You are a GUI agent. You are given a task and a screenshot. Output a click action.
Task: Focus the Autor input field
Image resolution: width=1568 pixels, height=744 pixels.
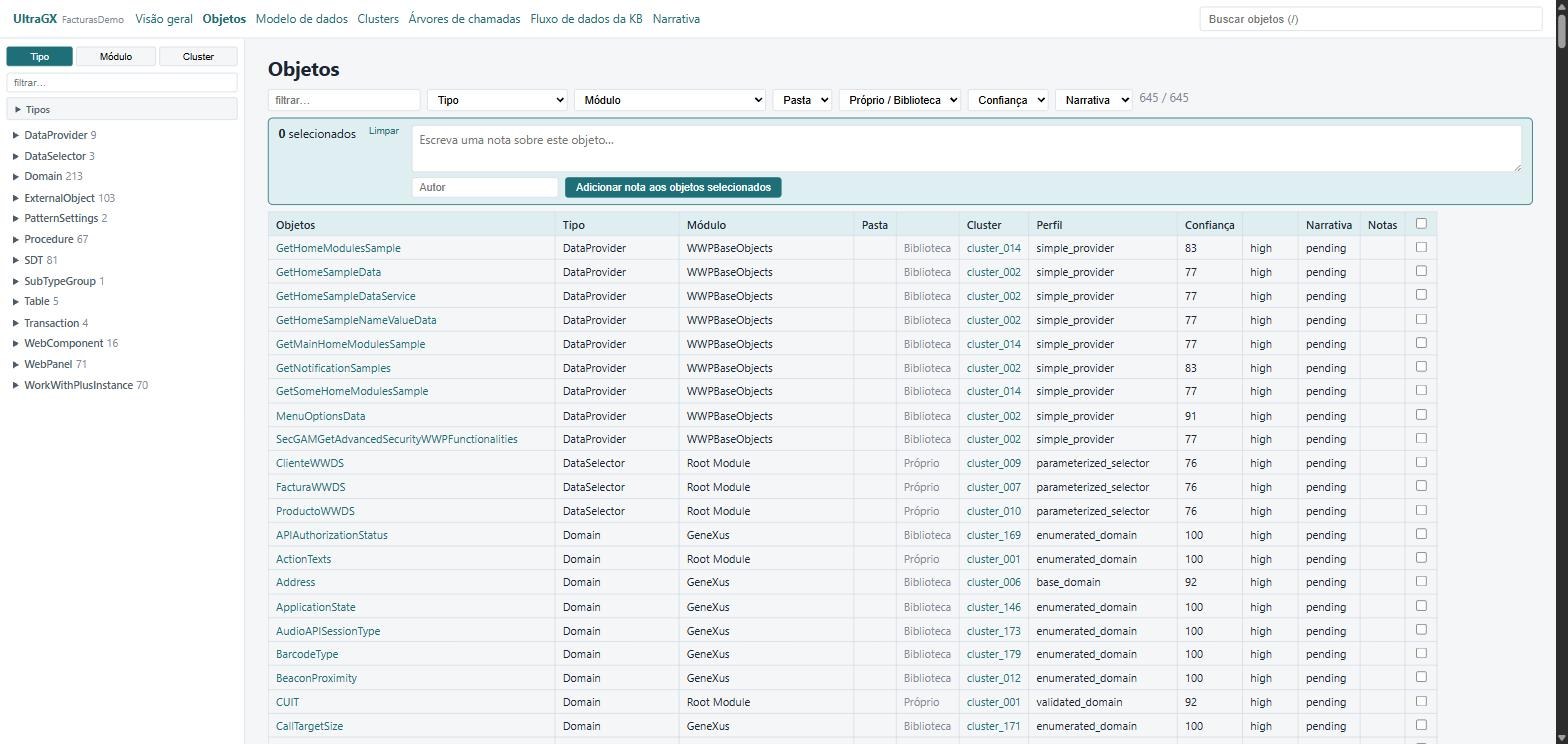(x=485, y=187)
